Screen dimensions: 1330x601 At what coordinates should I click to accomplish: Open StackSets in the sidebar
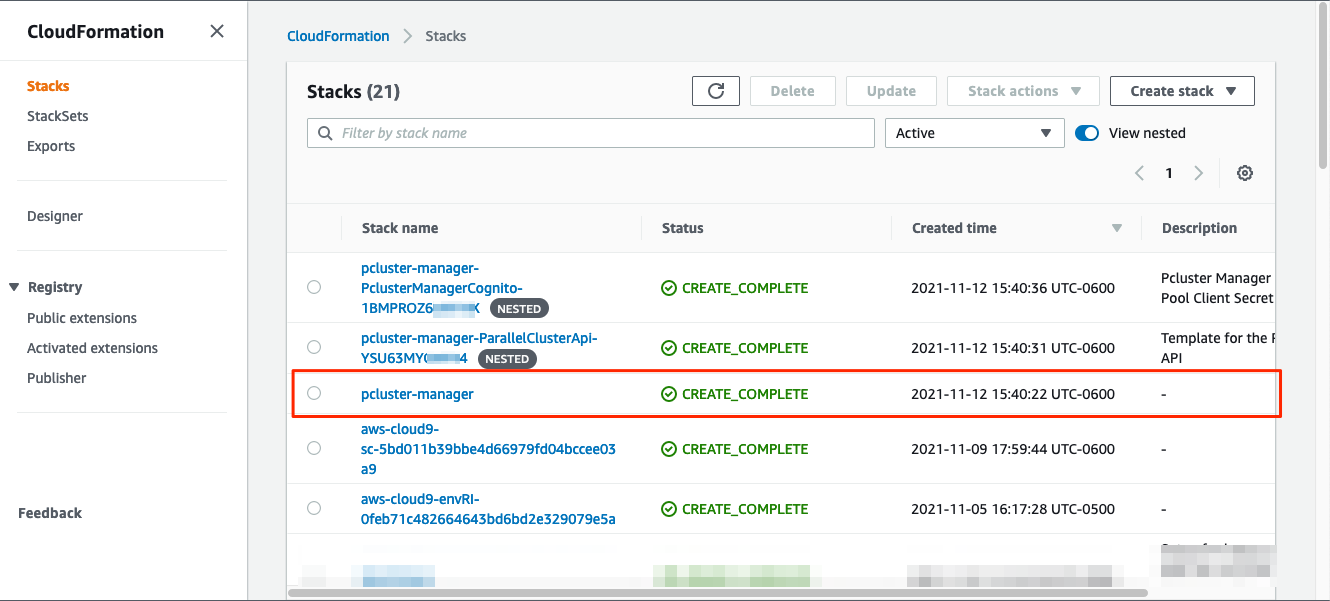tap(58, 116)
